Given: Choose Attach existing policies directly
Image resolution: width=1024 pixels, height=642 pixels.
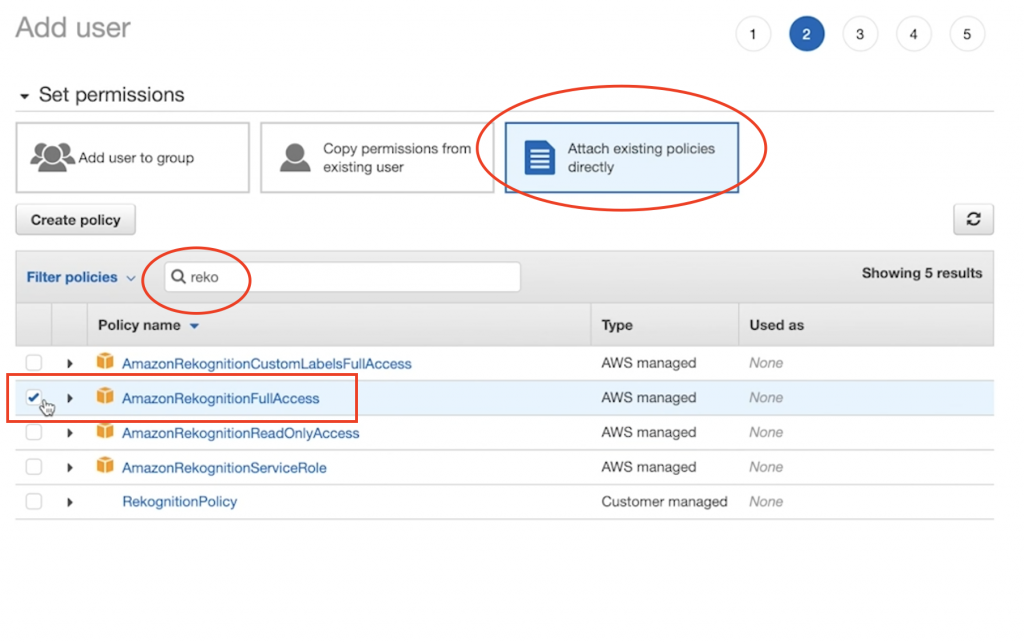Looking at the screenshot, I should click(622, 157).
